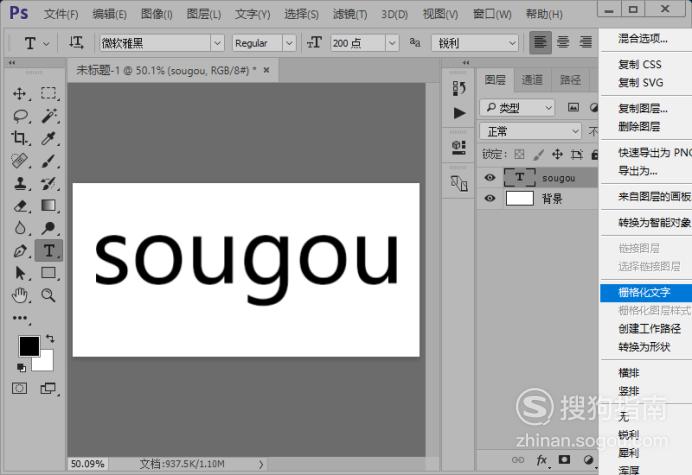Select the Hand tool
Screen dimensions: 692x475
click(20, 295)
